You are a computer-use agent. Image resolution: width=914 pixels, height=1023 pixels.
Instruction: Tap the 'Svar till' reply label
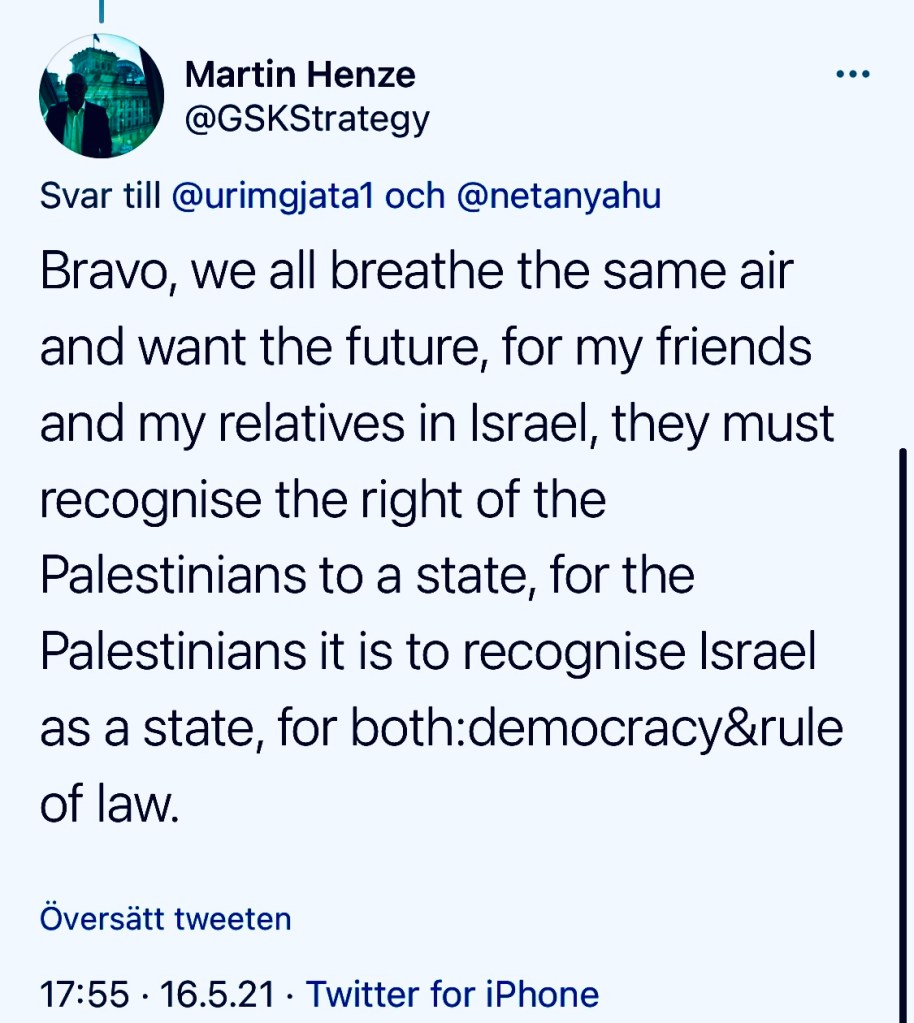[x=100, y=196]
